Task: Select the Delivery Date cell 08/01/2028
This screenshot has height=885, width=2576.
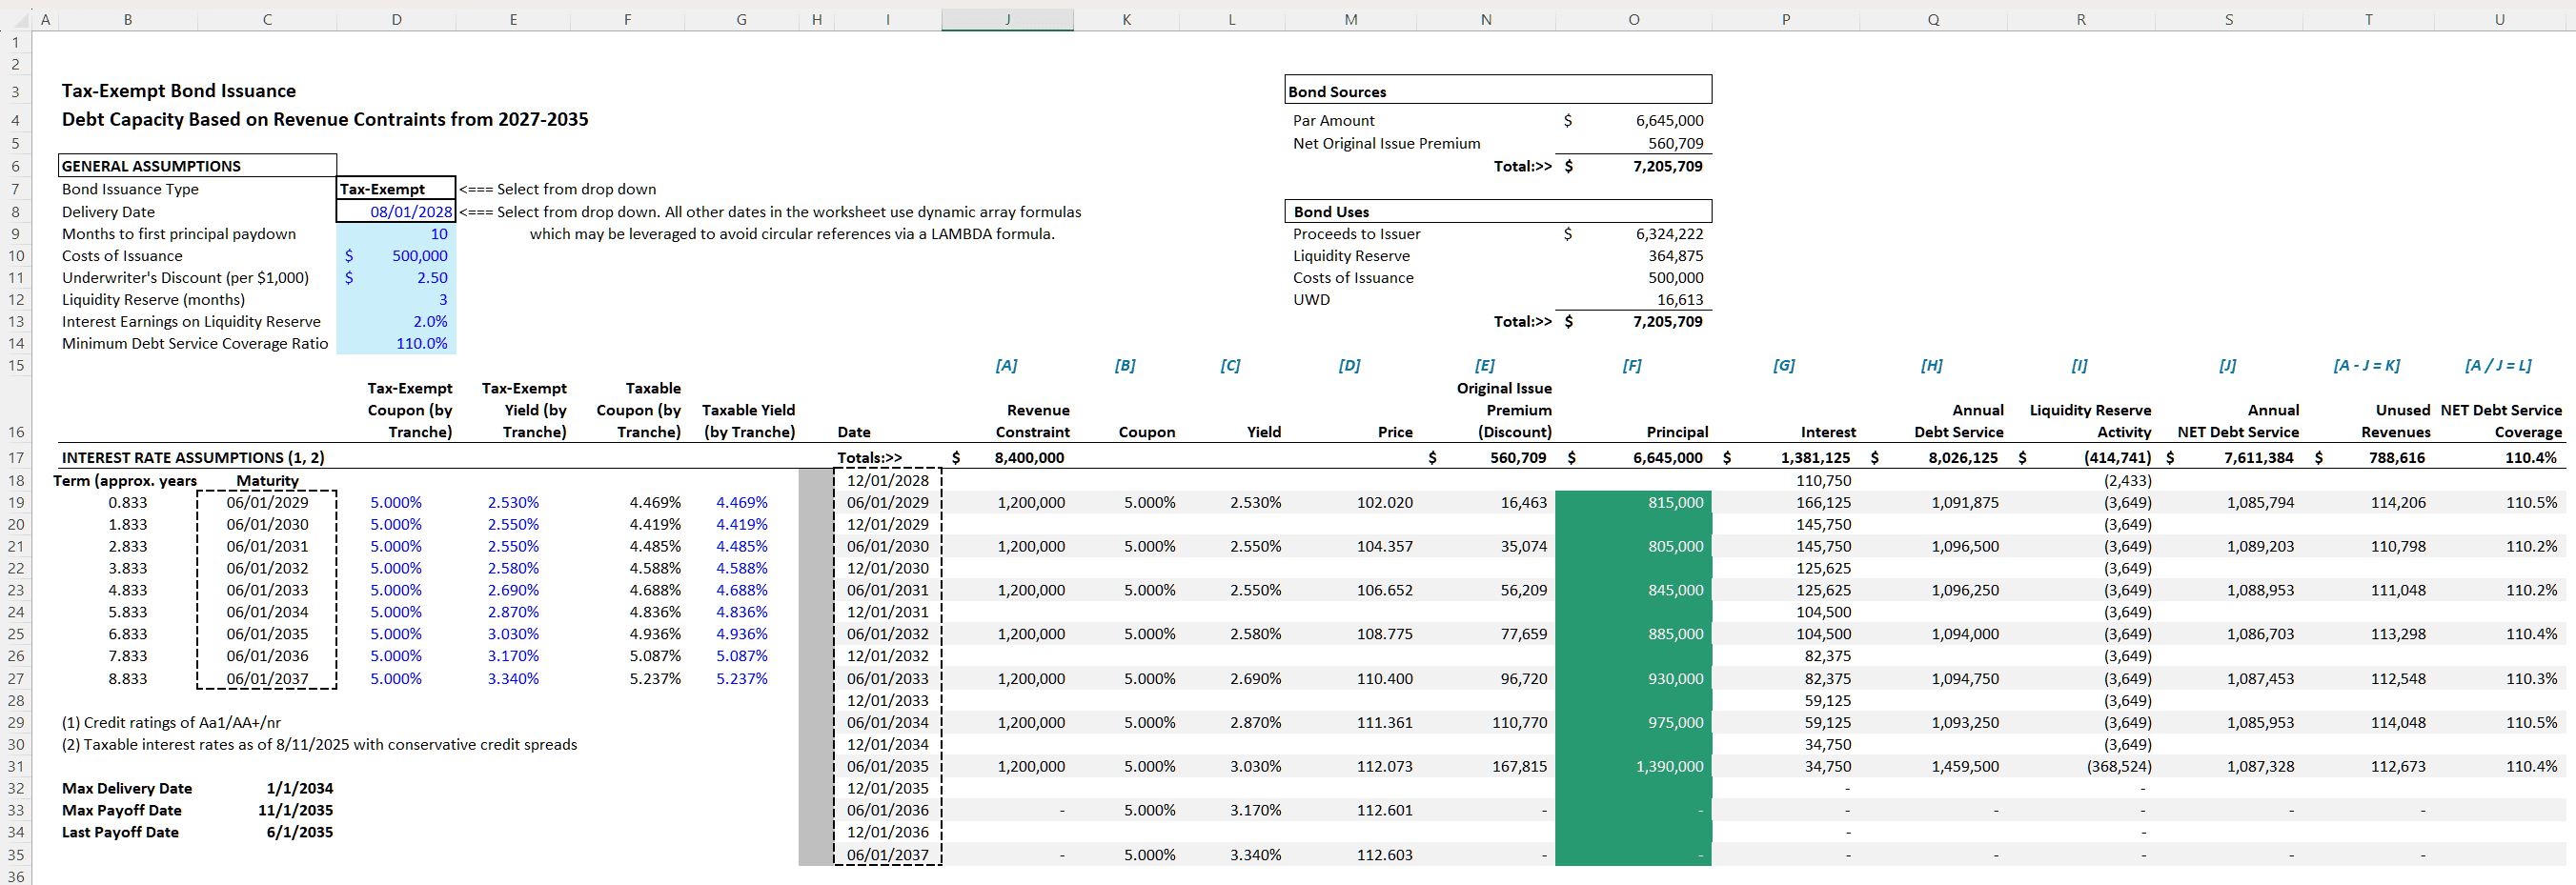Action: [396, 212]
